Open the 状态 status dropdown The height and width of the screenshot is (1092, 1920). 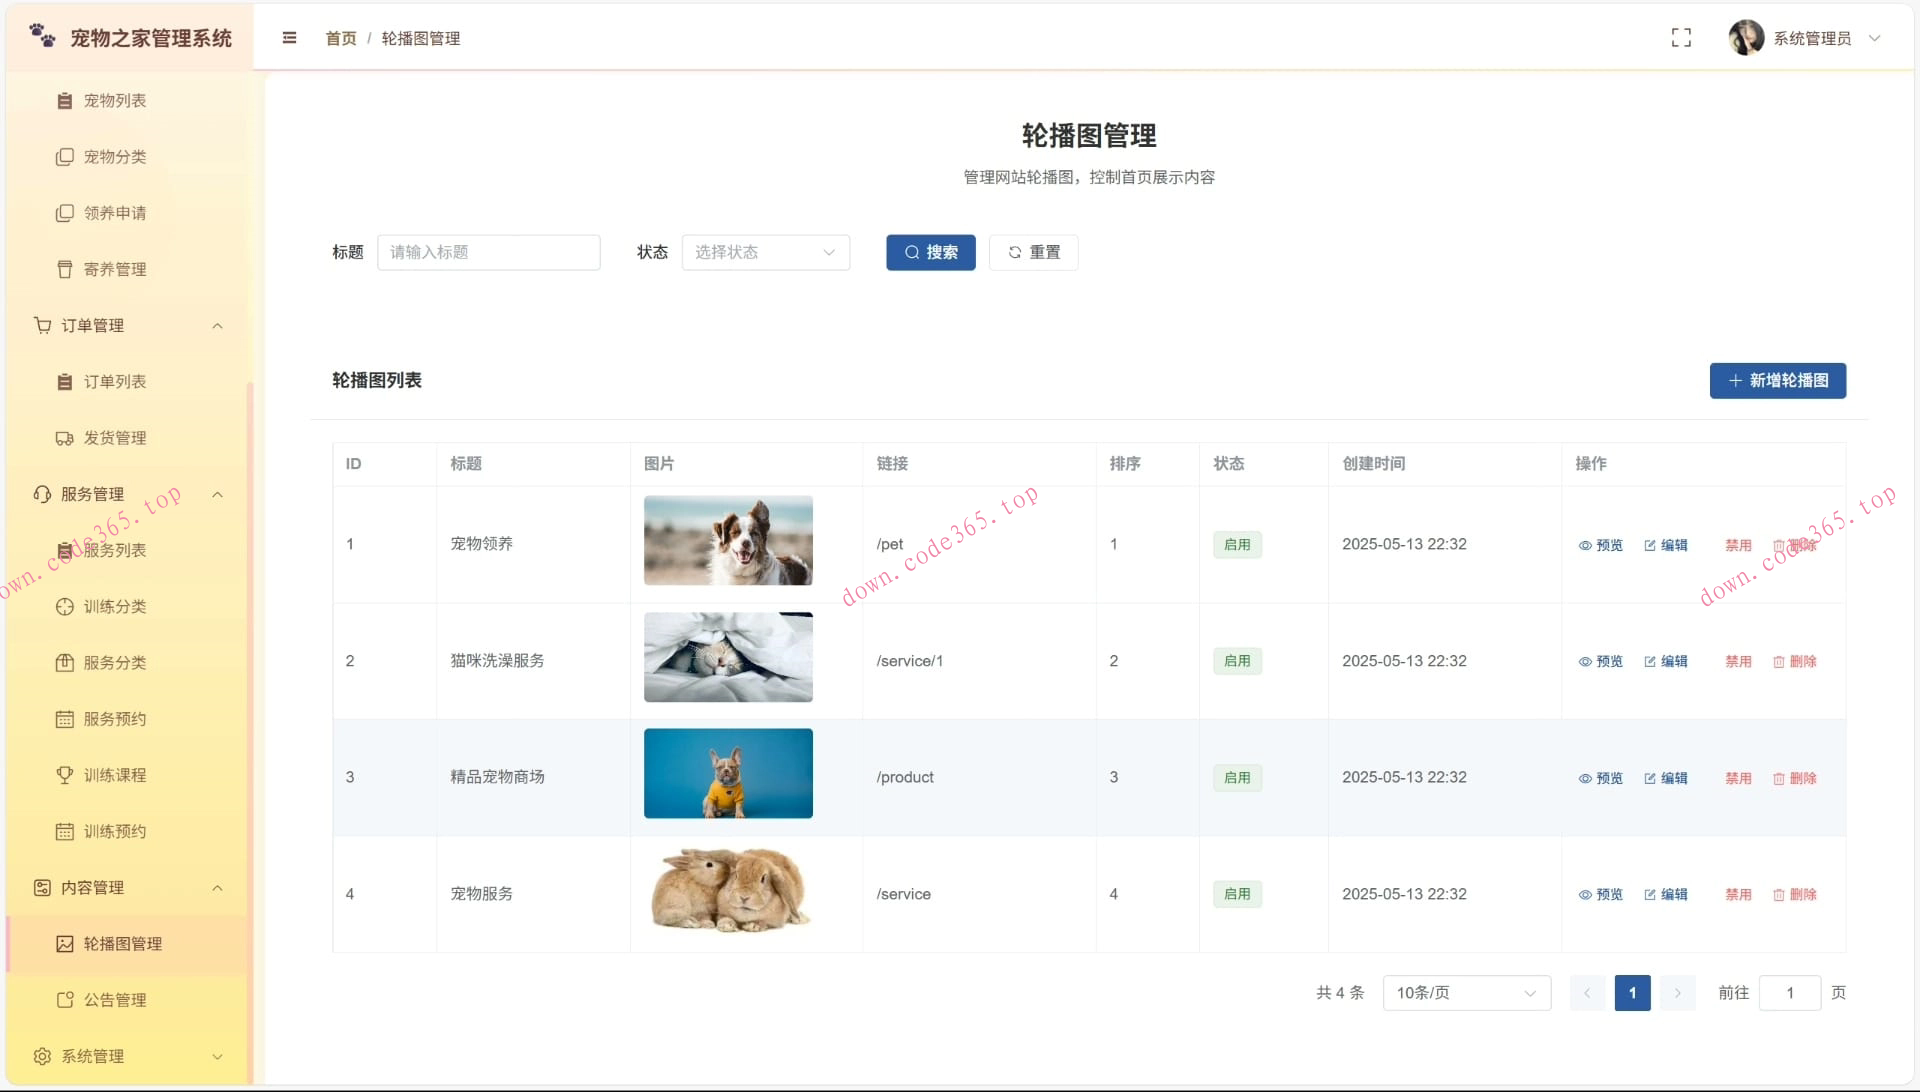point(764,252)
